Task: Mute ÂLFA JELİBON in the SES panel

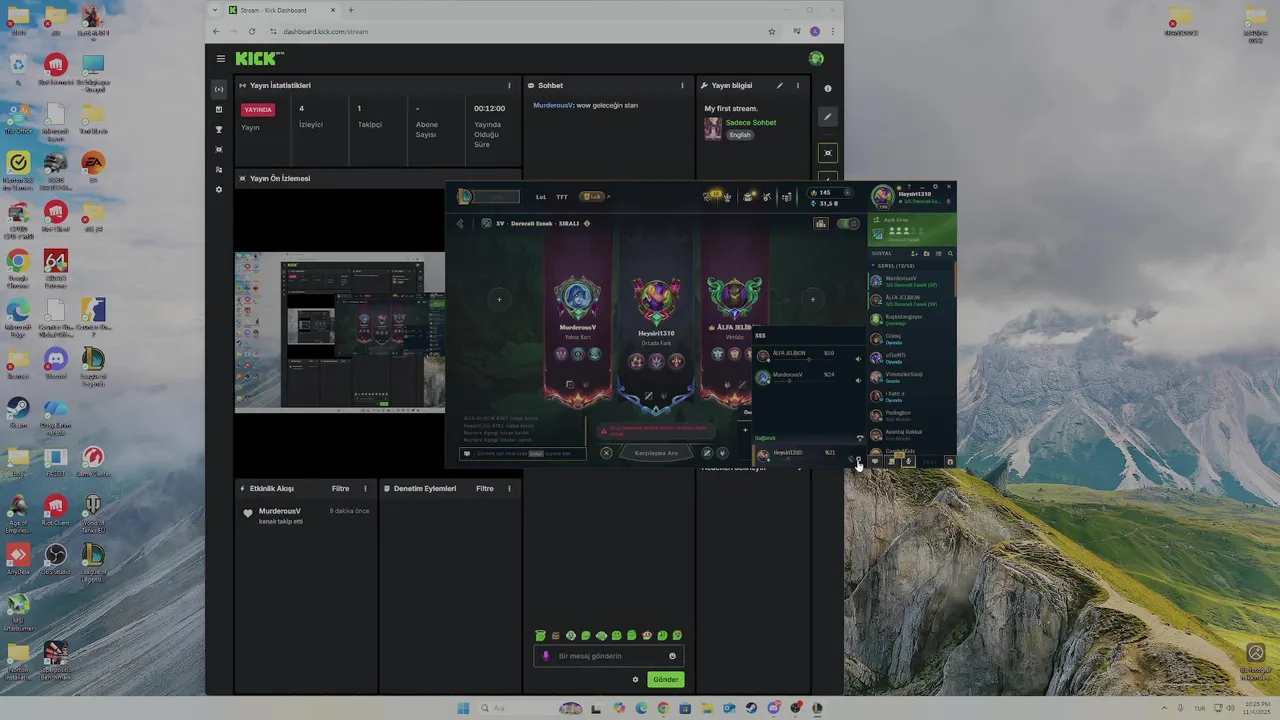Action: pos(858,359)
